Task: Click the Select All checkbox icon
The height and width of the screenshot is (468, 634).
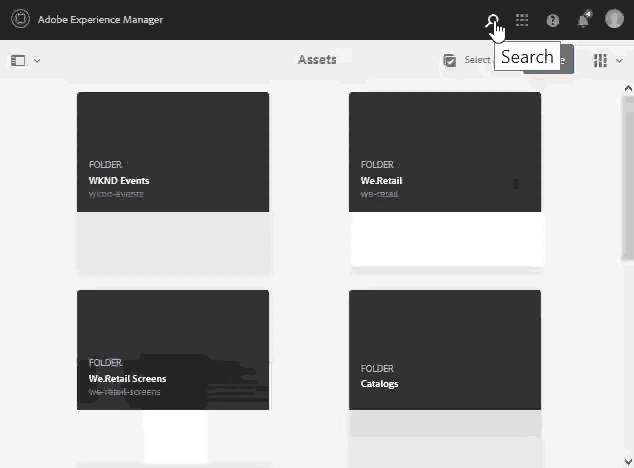Action: pyautogui.click(x=450, y=60)
